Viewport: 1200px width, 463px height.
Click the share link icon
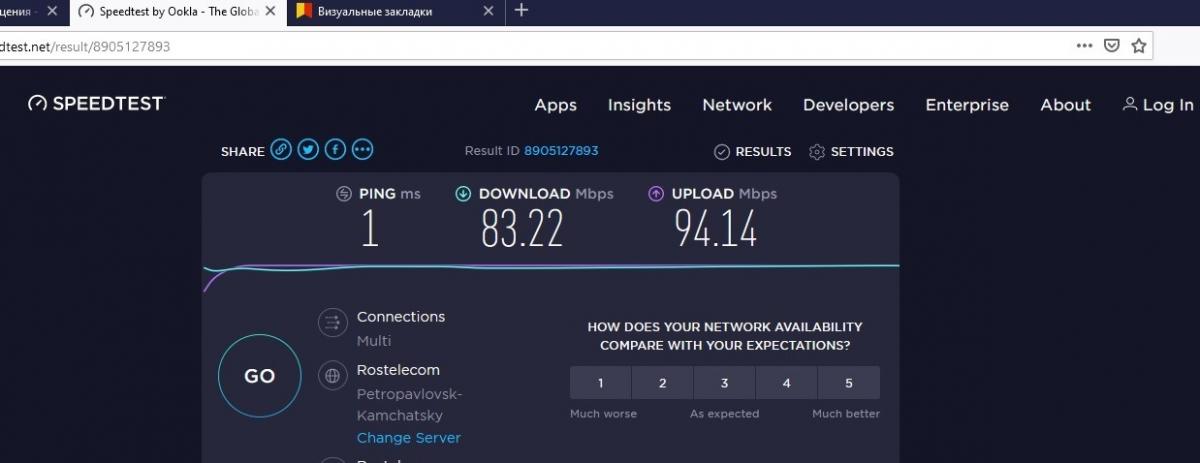[281, 150]
